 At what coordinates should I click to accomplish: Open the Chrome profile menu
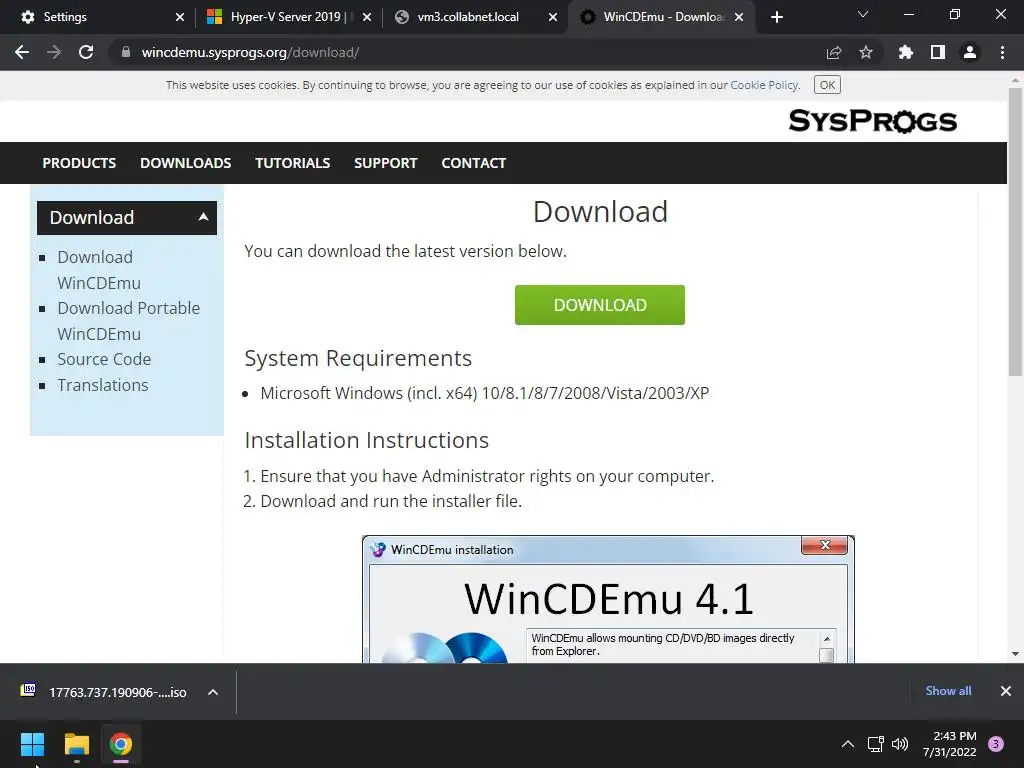[970, 52]
